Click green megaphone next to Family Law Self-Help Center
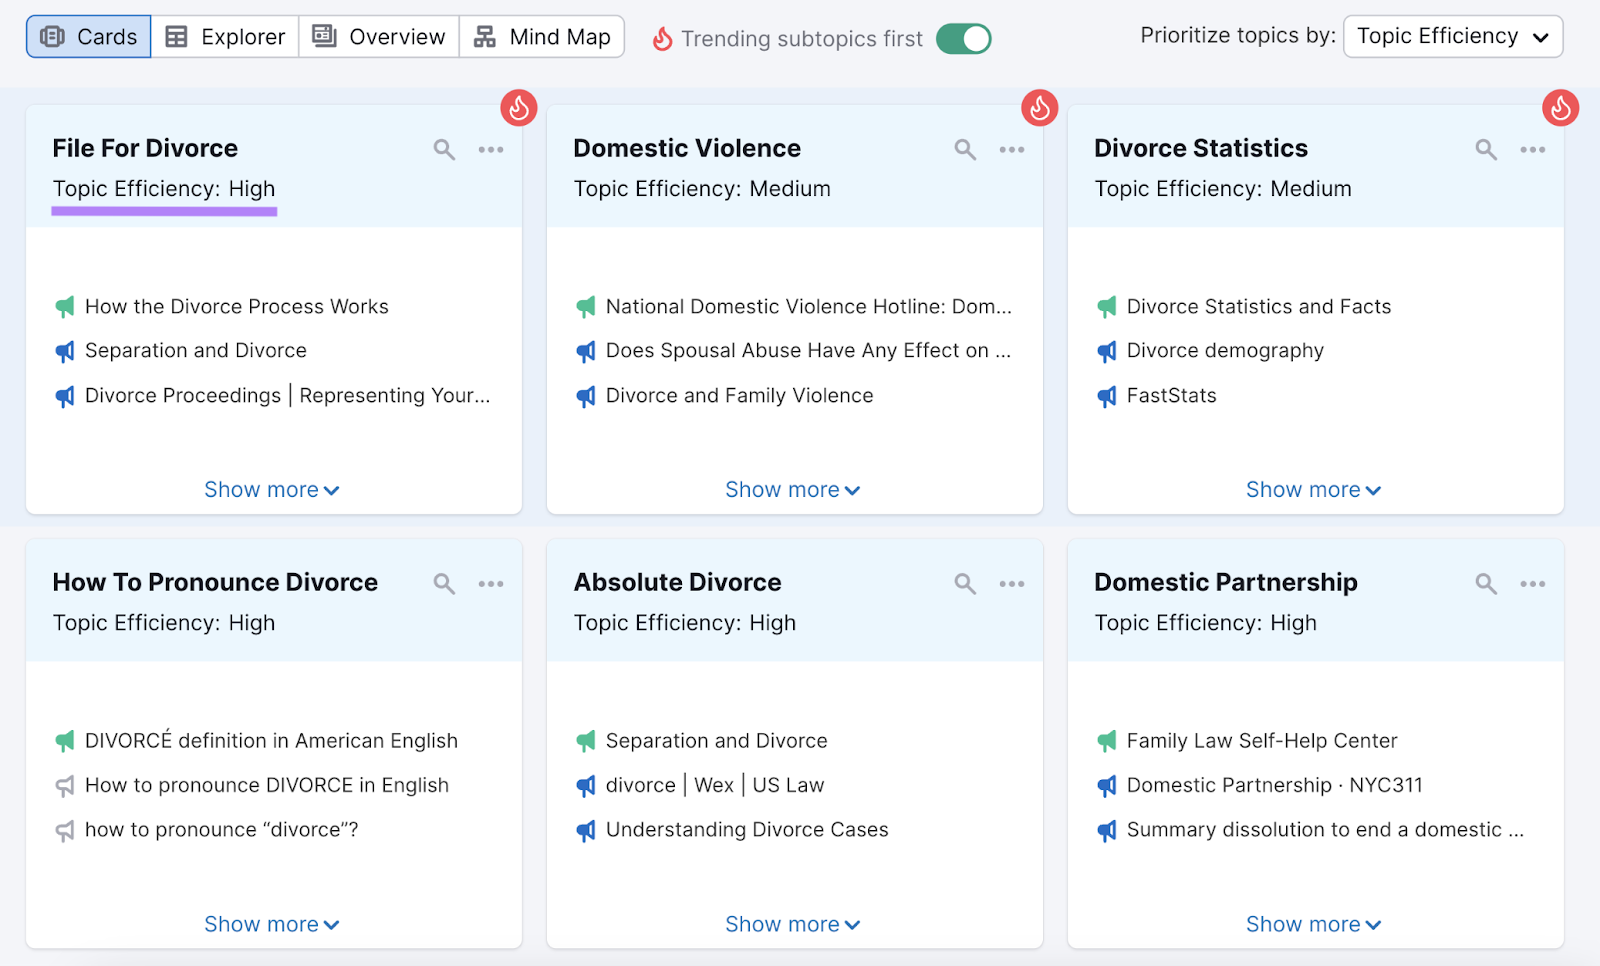 click(x=1106, y=741)
